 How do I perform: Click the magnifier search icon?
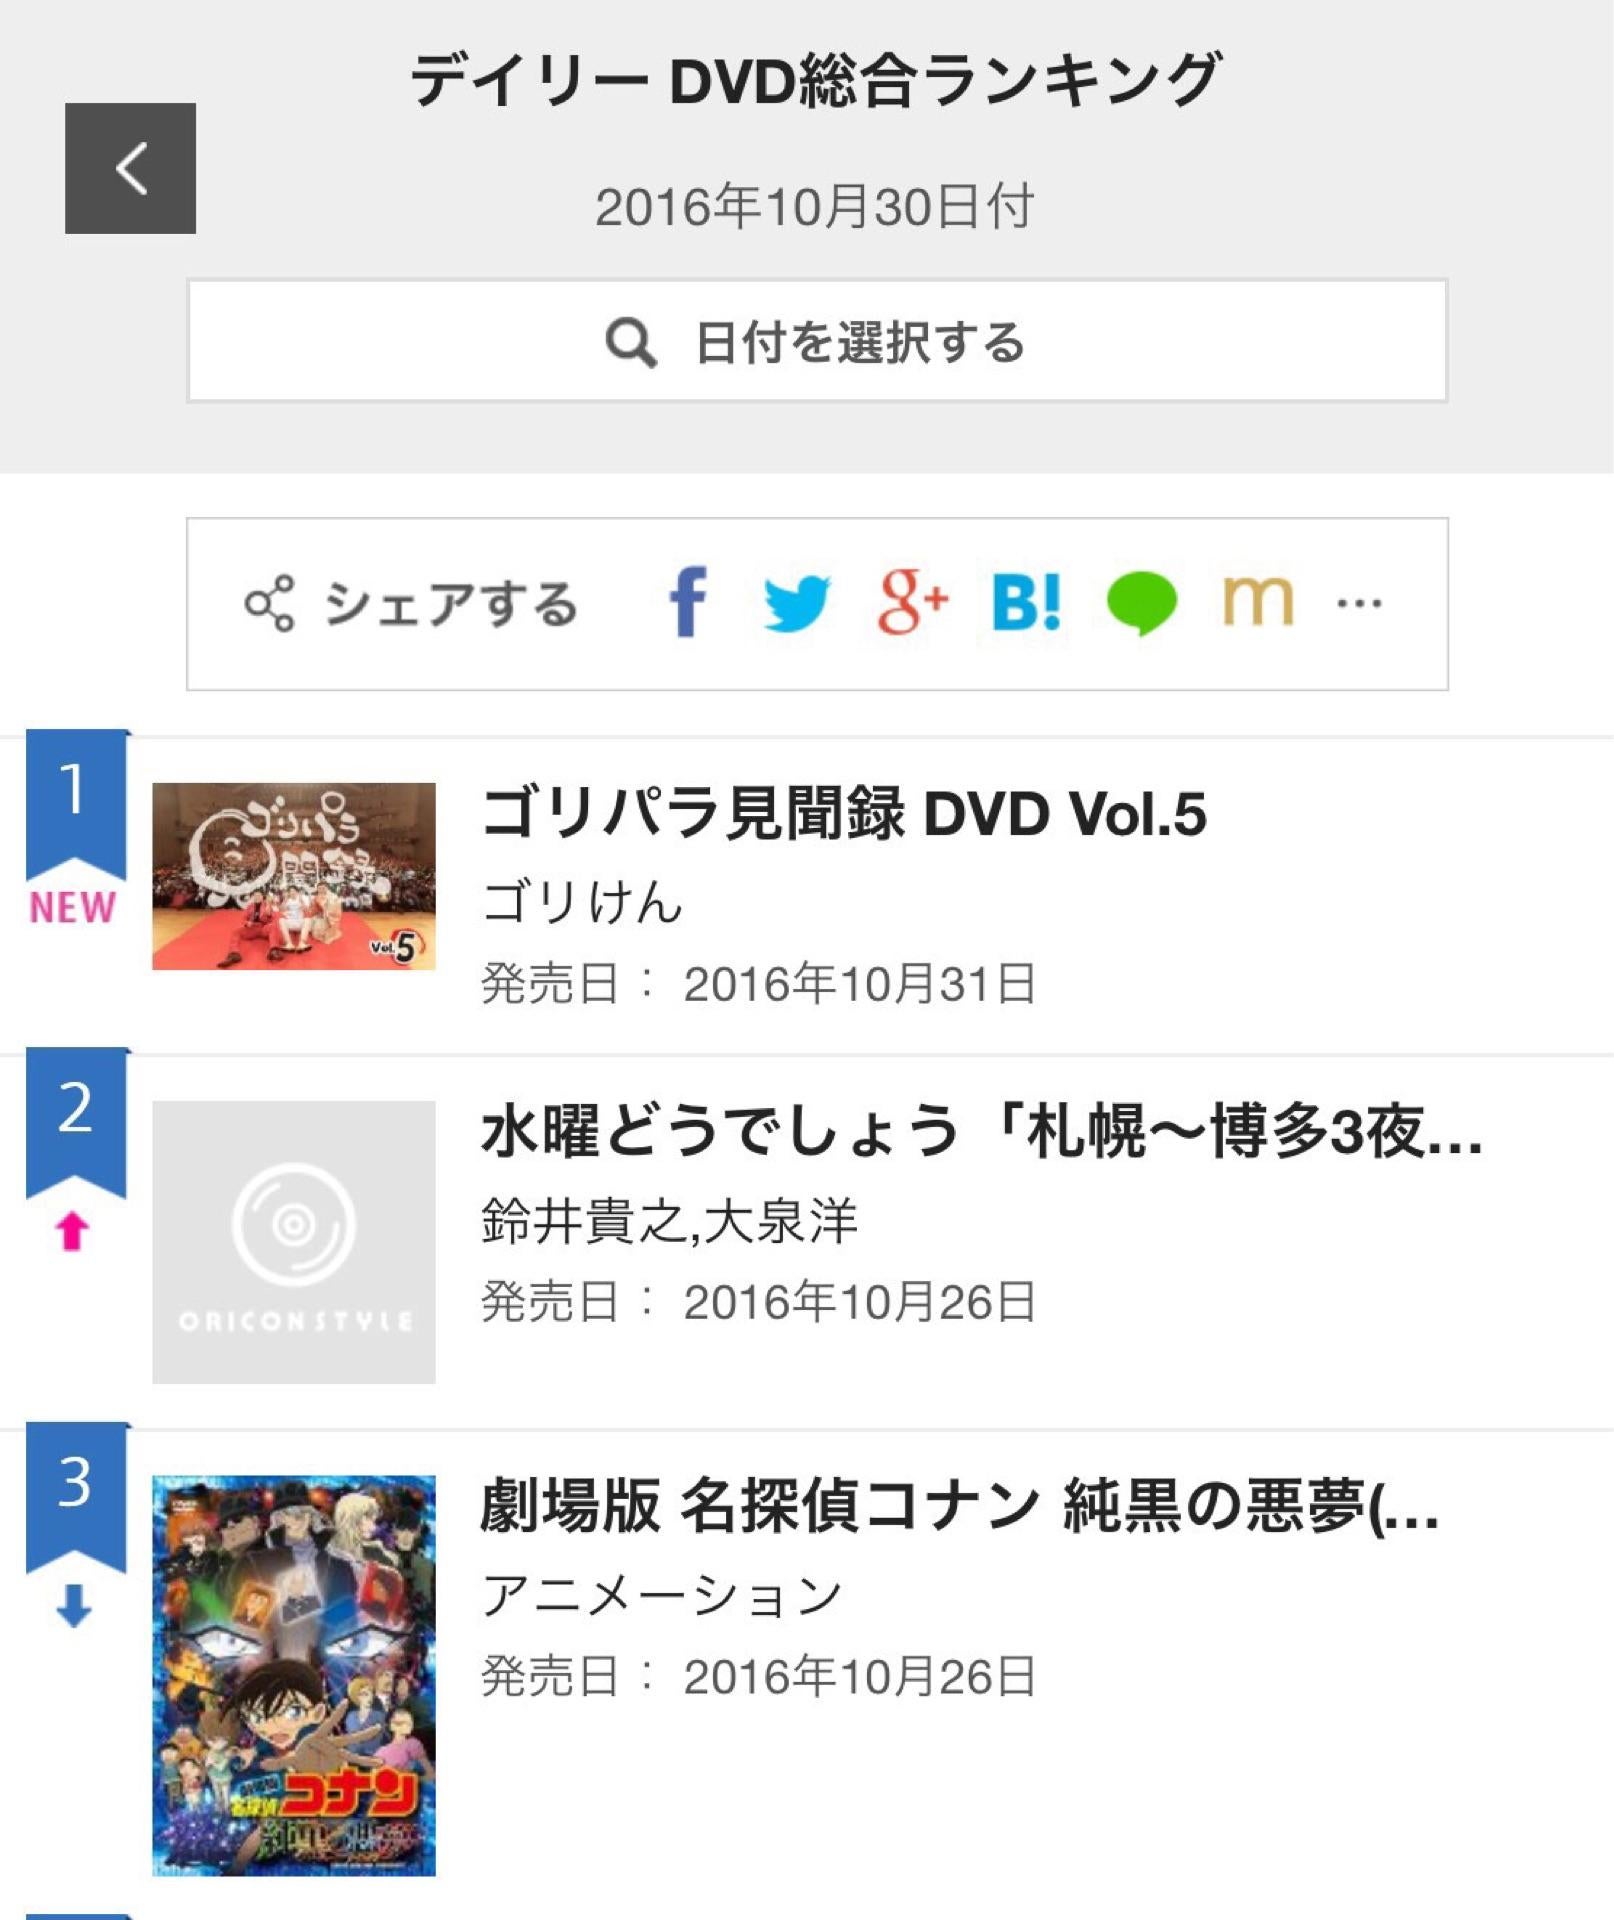631,343
